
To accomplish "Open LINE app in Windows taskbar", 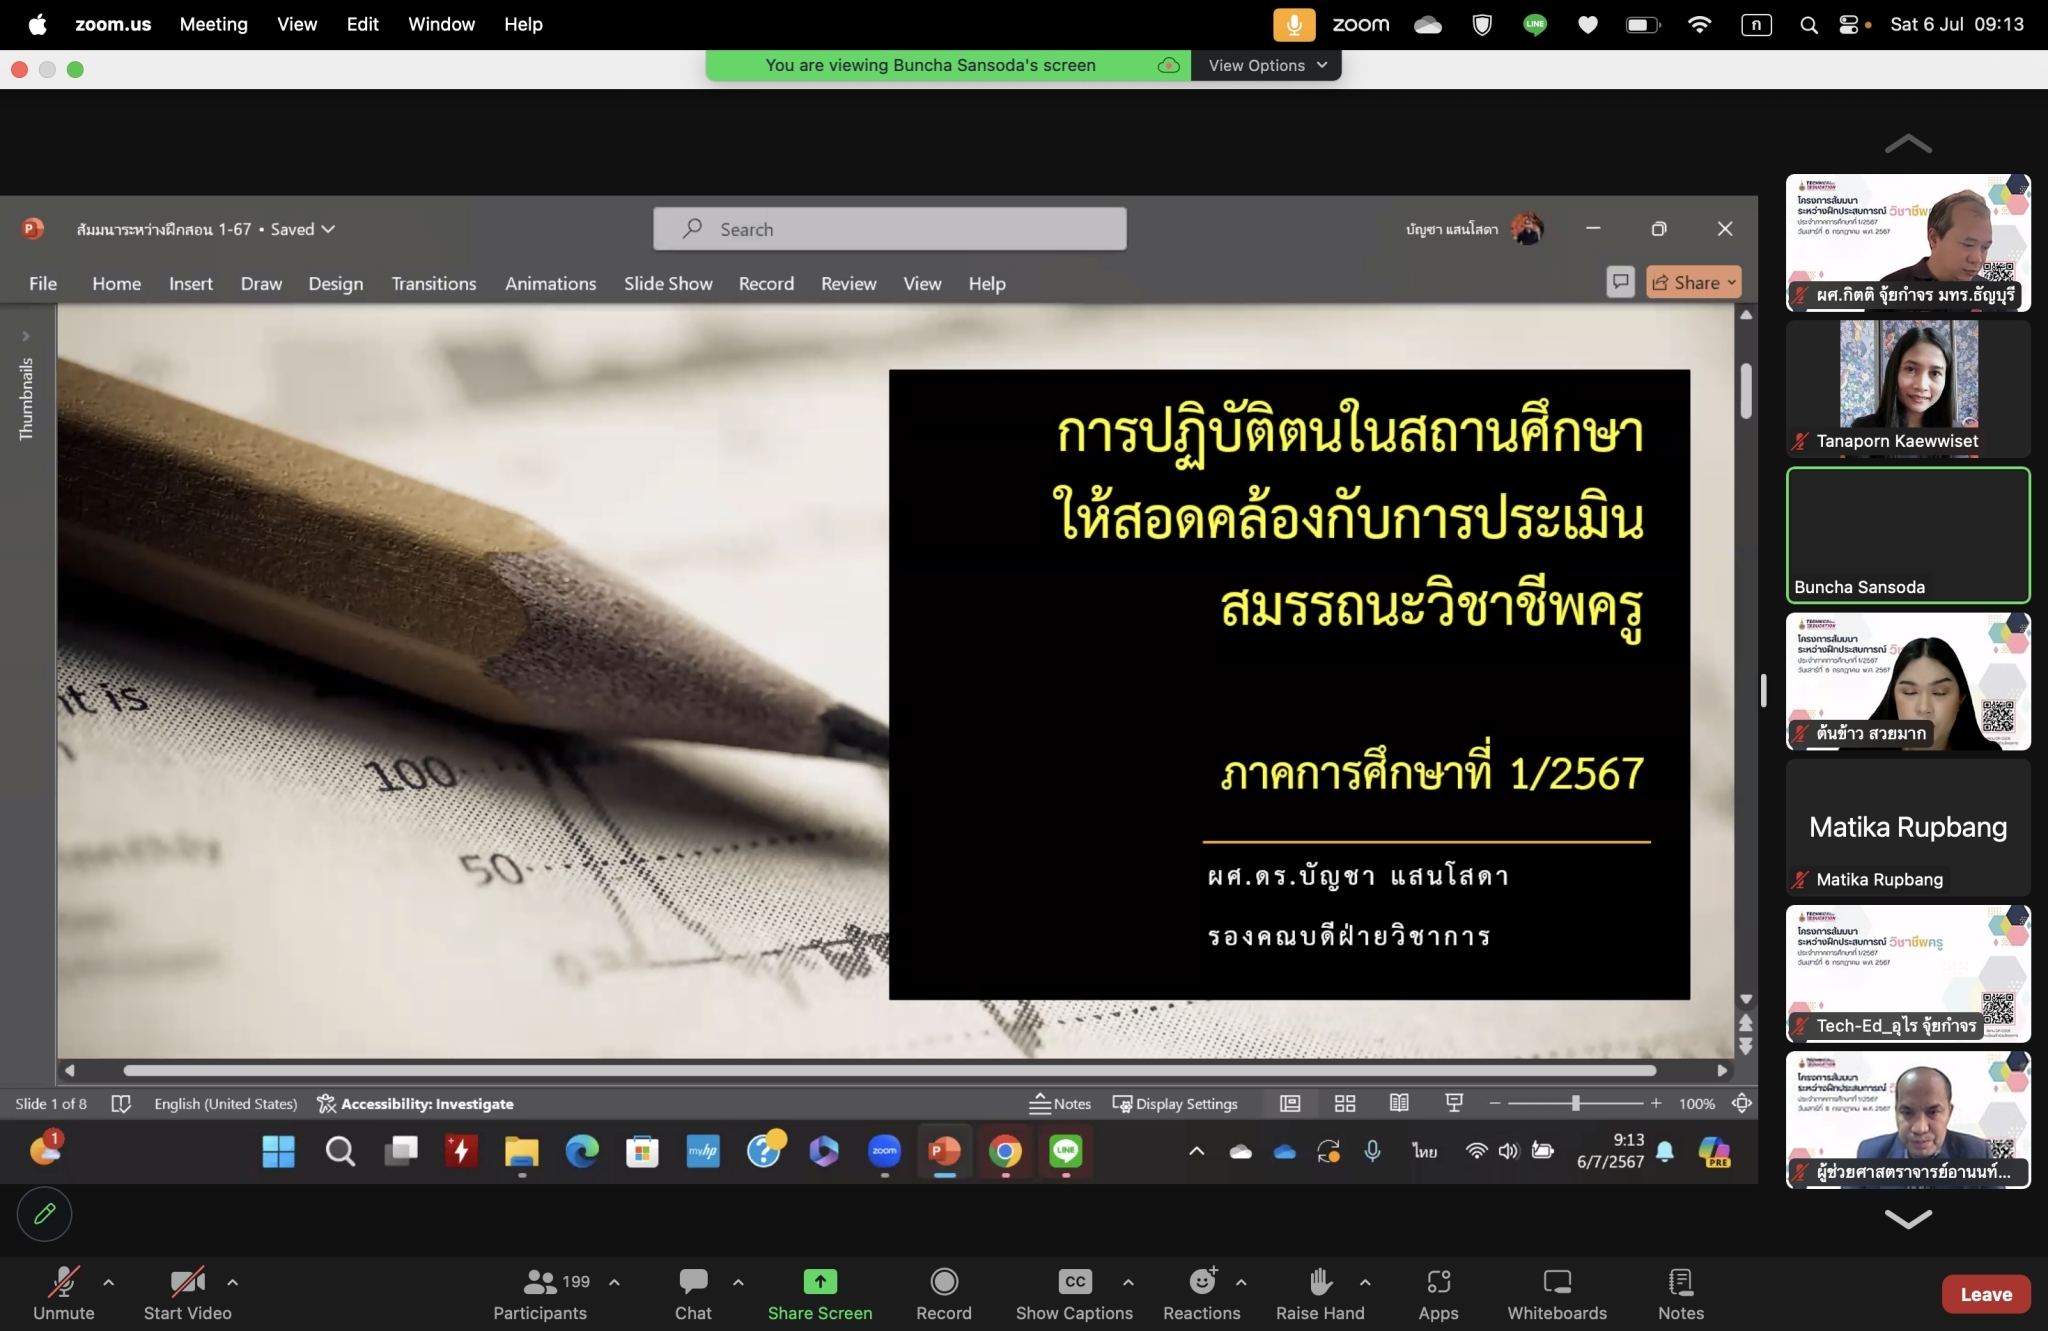I will point(1066,1152).
